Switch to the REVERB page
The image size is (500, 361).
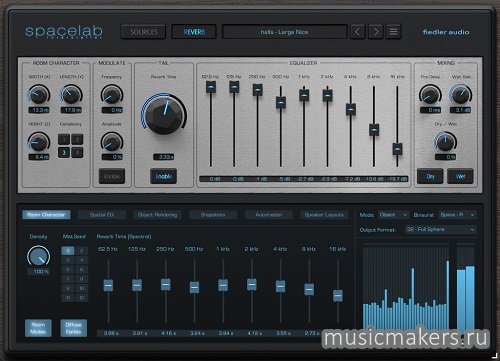point(194,32)
